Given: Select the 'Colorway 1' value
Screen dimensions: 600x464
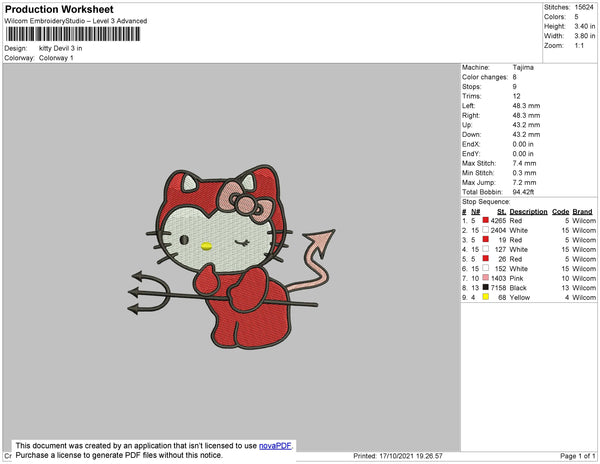Looking at the screenshot, I should tap(56, 58).
